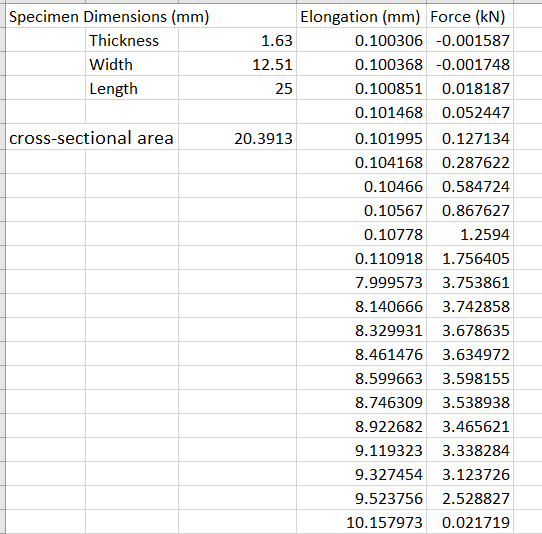Select the 'Width' label cell
Image resolution: width=542 pixels, height=534 pixels.
[132, 64]
